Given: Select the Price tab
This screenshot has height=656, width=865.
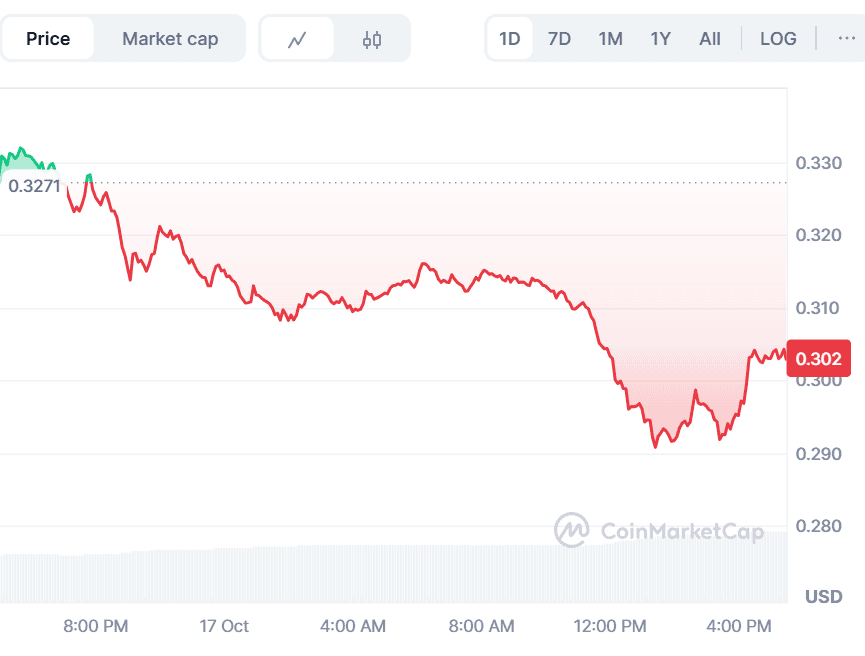Looking at the screenshot, I should click(48, 39).
